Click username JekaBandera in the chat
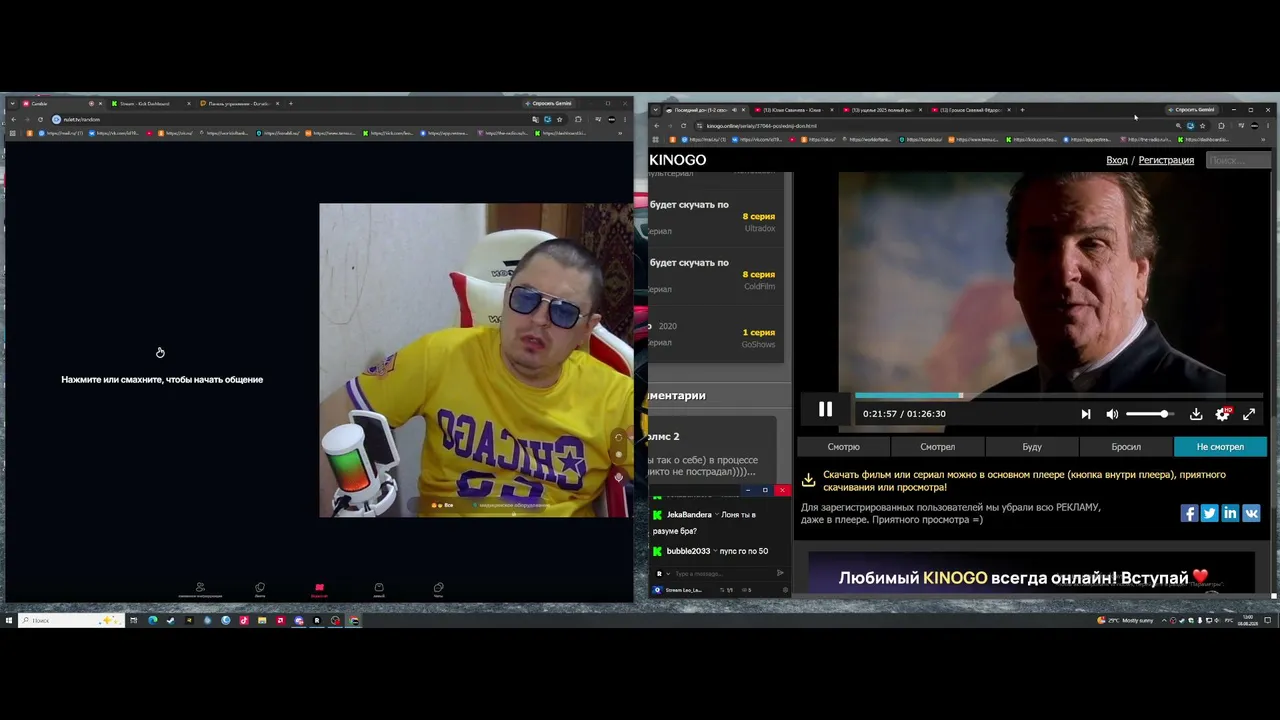1280x720 pixels. point(689,515)
